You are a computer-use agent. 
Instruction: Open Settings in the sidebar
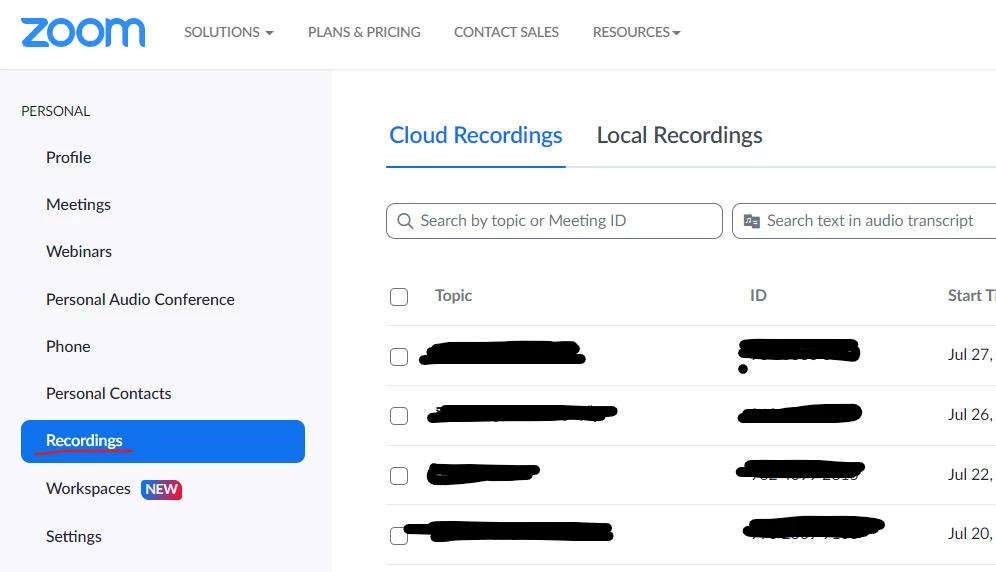coord(74,536)
